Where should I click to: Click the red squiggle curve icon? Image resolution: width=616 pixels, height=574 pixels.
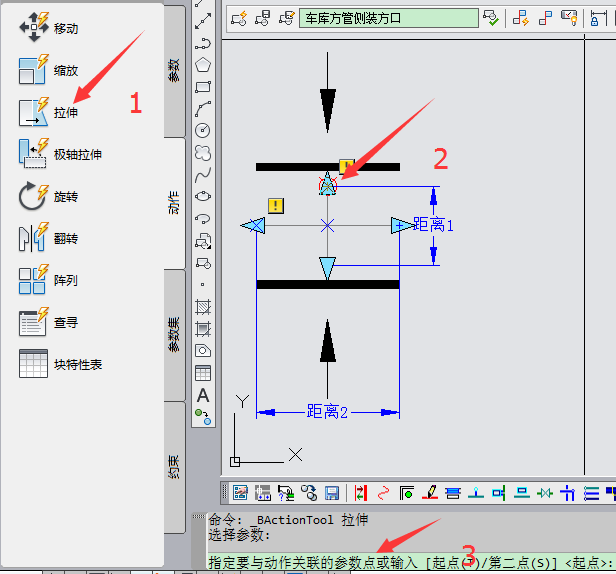(383, 493)
